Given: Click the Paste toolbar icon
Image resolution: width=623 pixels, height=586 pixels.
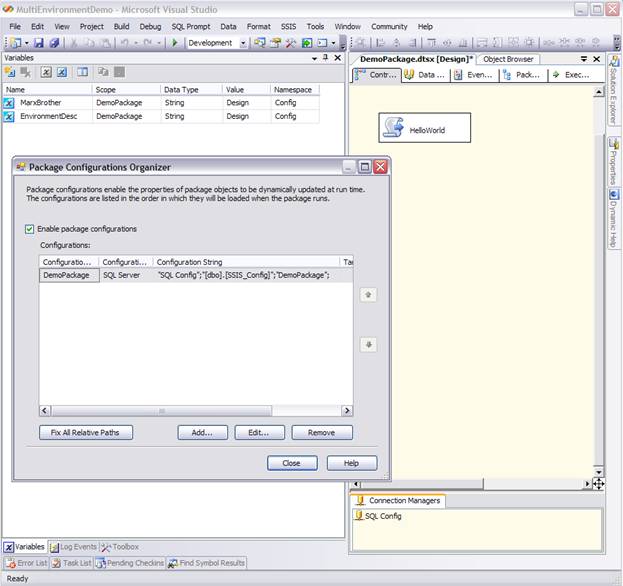Looking at the screenshot, I should [106, 43].
